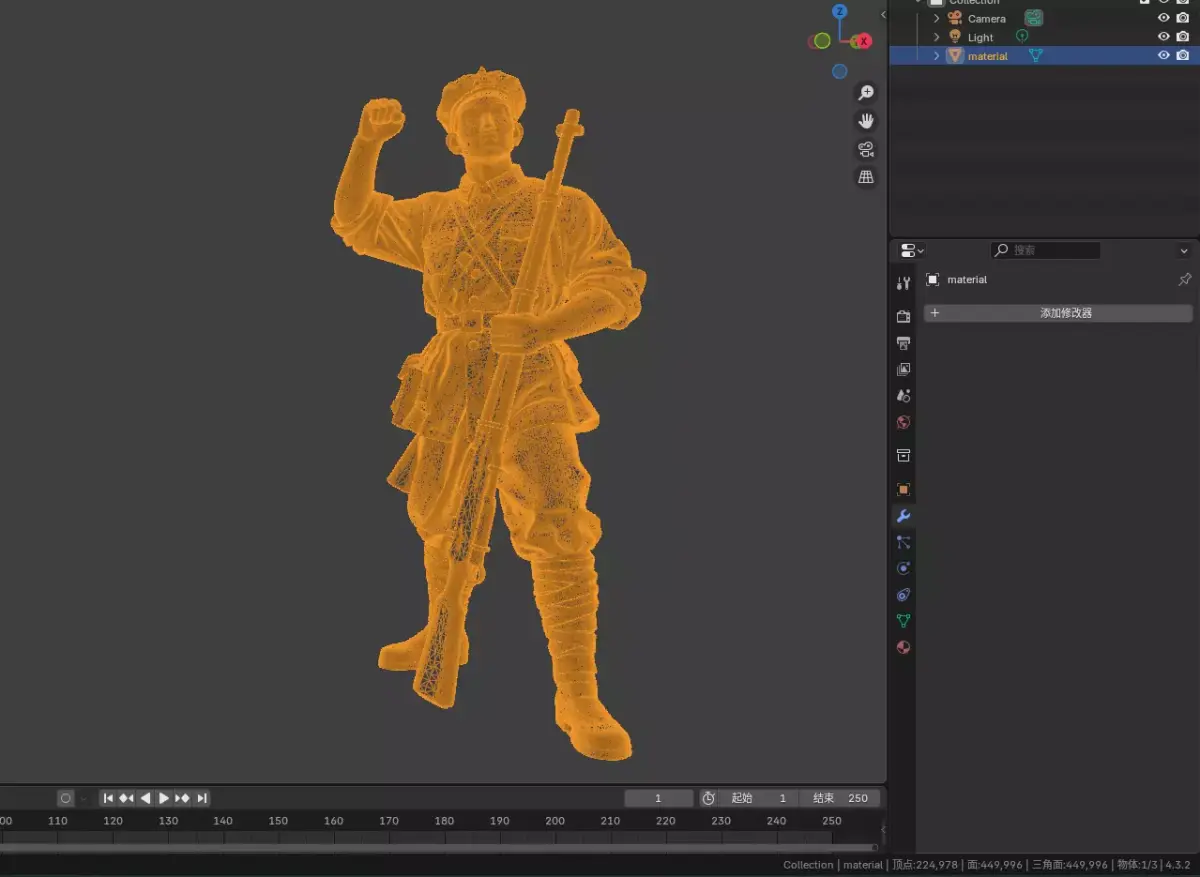
Task: Toggle camera view in the viewport
Action: (866, 149)
